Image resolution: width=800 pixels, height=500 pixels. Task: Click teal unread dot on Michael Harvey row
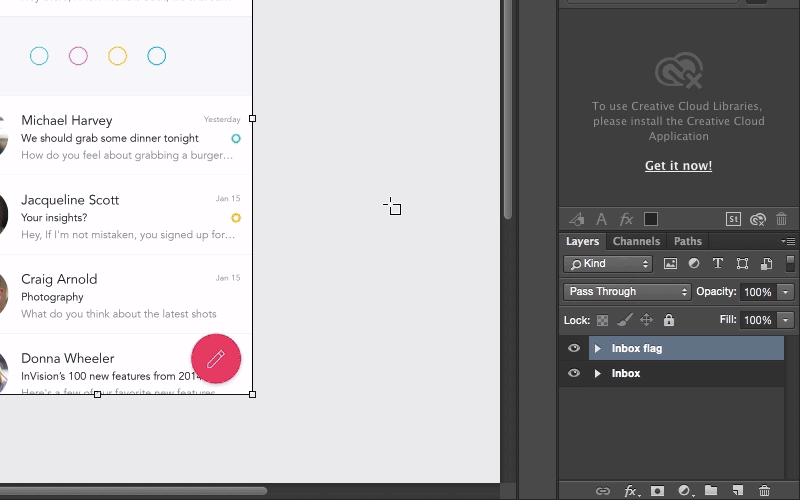click(x=236, y=138)
